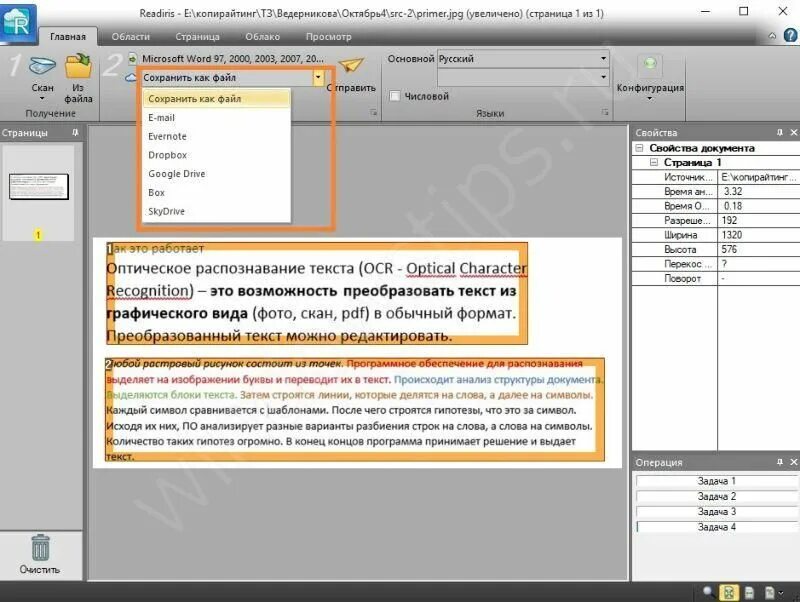Open the status bar view options arrow
800x602 pixels.
pos(781,593)
